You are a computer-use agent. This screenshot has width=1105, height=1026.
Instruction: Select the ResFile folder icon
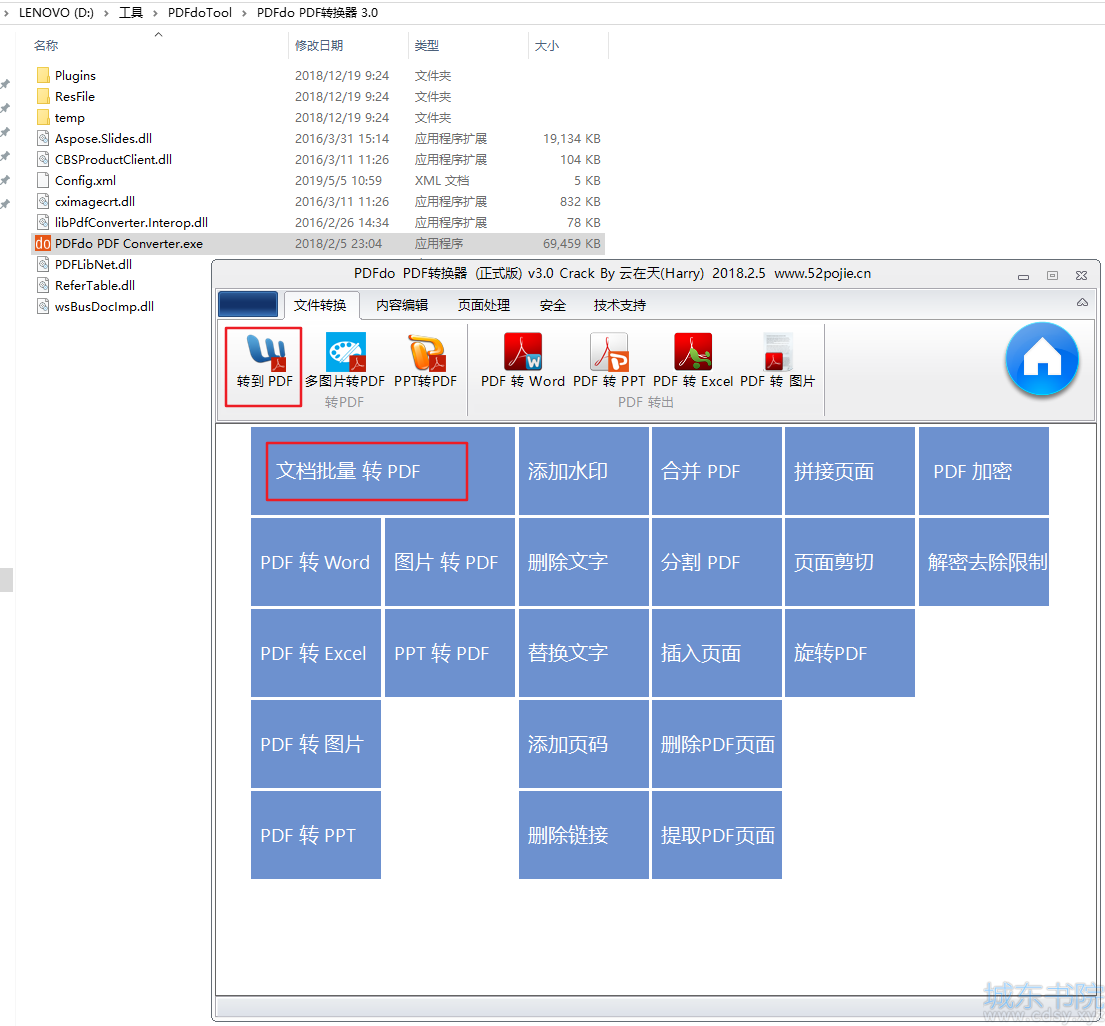coord(43,97)
